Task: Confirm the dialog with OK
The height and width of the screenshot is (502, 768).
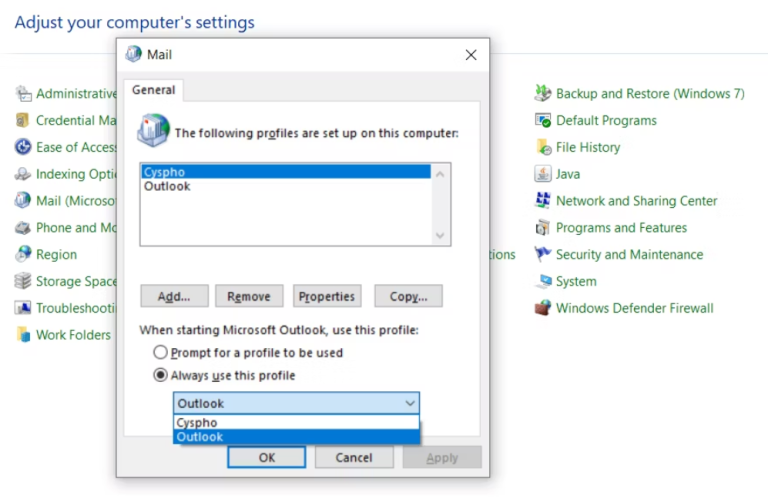Action: (266, 458)
